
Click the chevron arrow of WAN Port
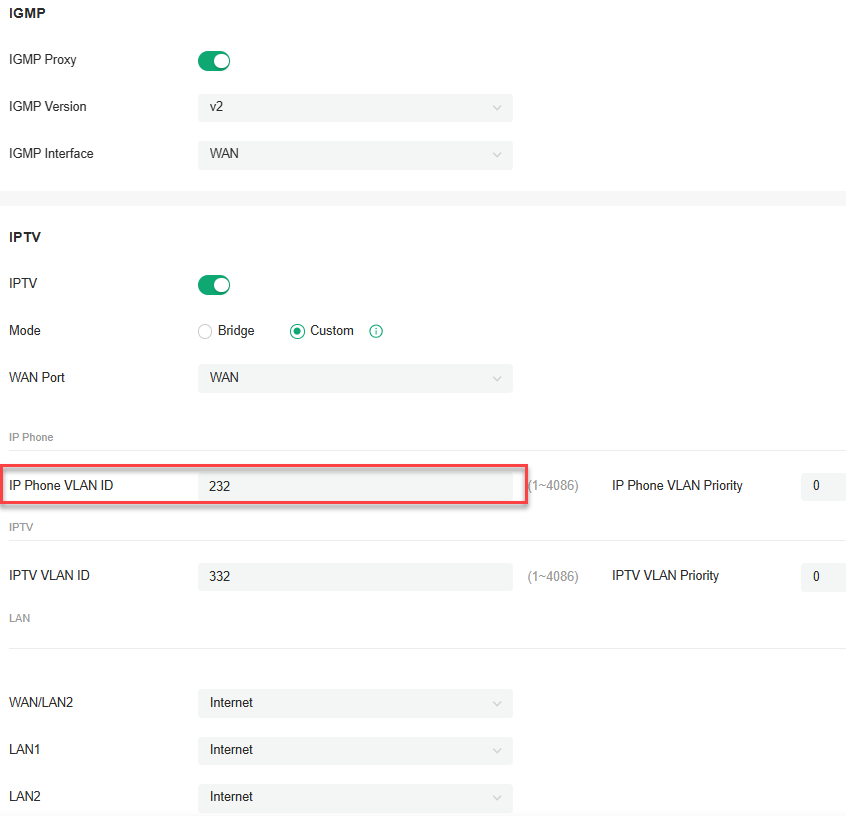point(497,379)
